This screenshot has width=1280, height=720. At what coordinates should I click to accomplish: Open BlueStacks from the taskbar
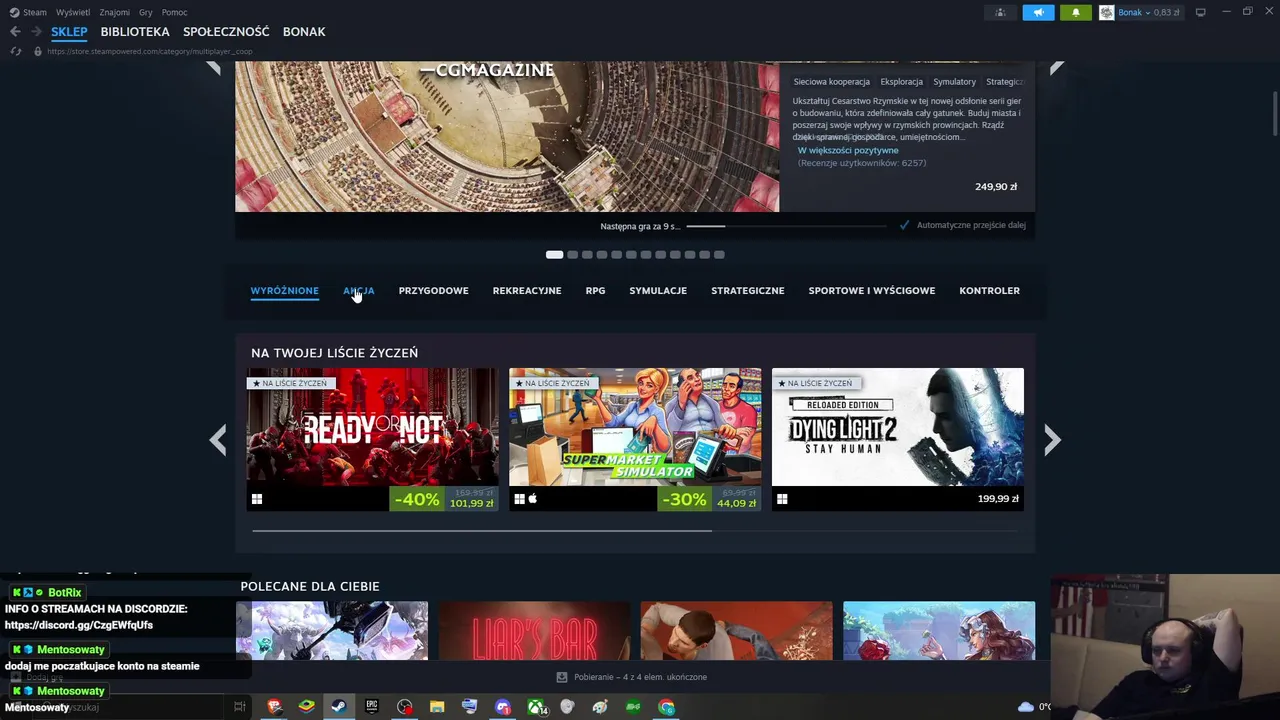pos(307,707)
